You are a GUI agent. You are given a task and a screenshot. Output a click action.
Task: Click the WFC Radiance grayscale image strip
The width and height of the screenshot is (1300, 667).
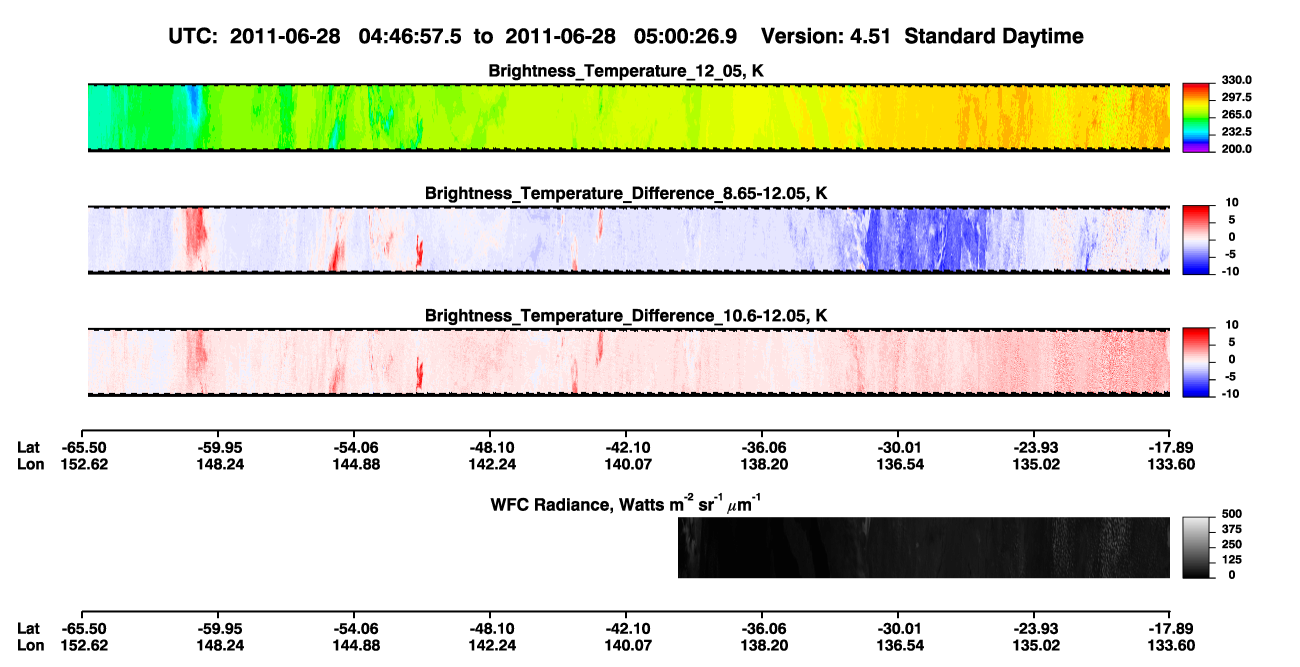click(924, 547)
